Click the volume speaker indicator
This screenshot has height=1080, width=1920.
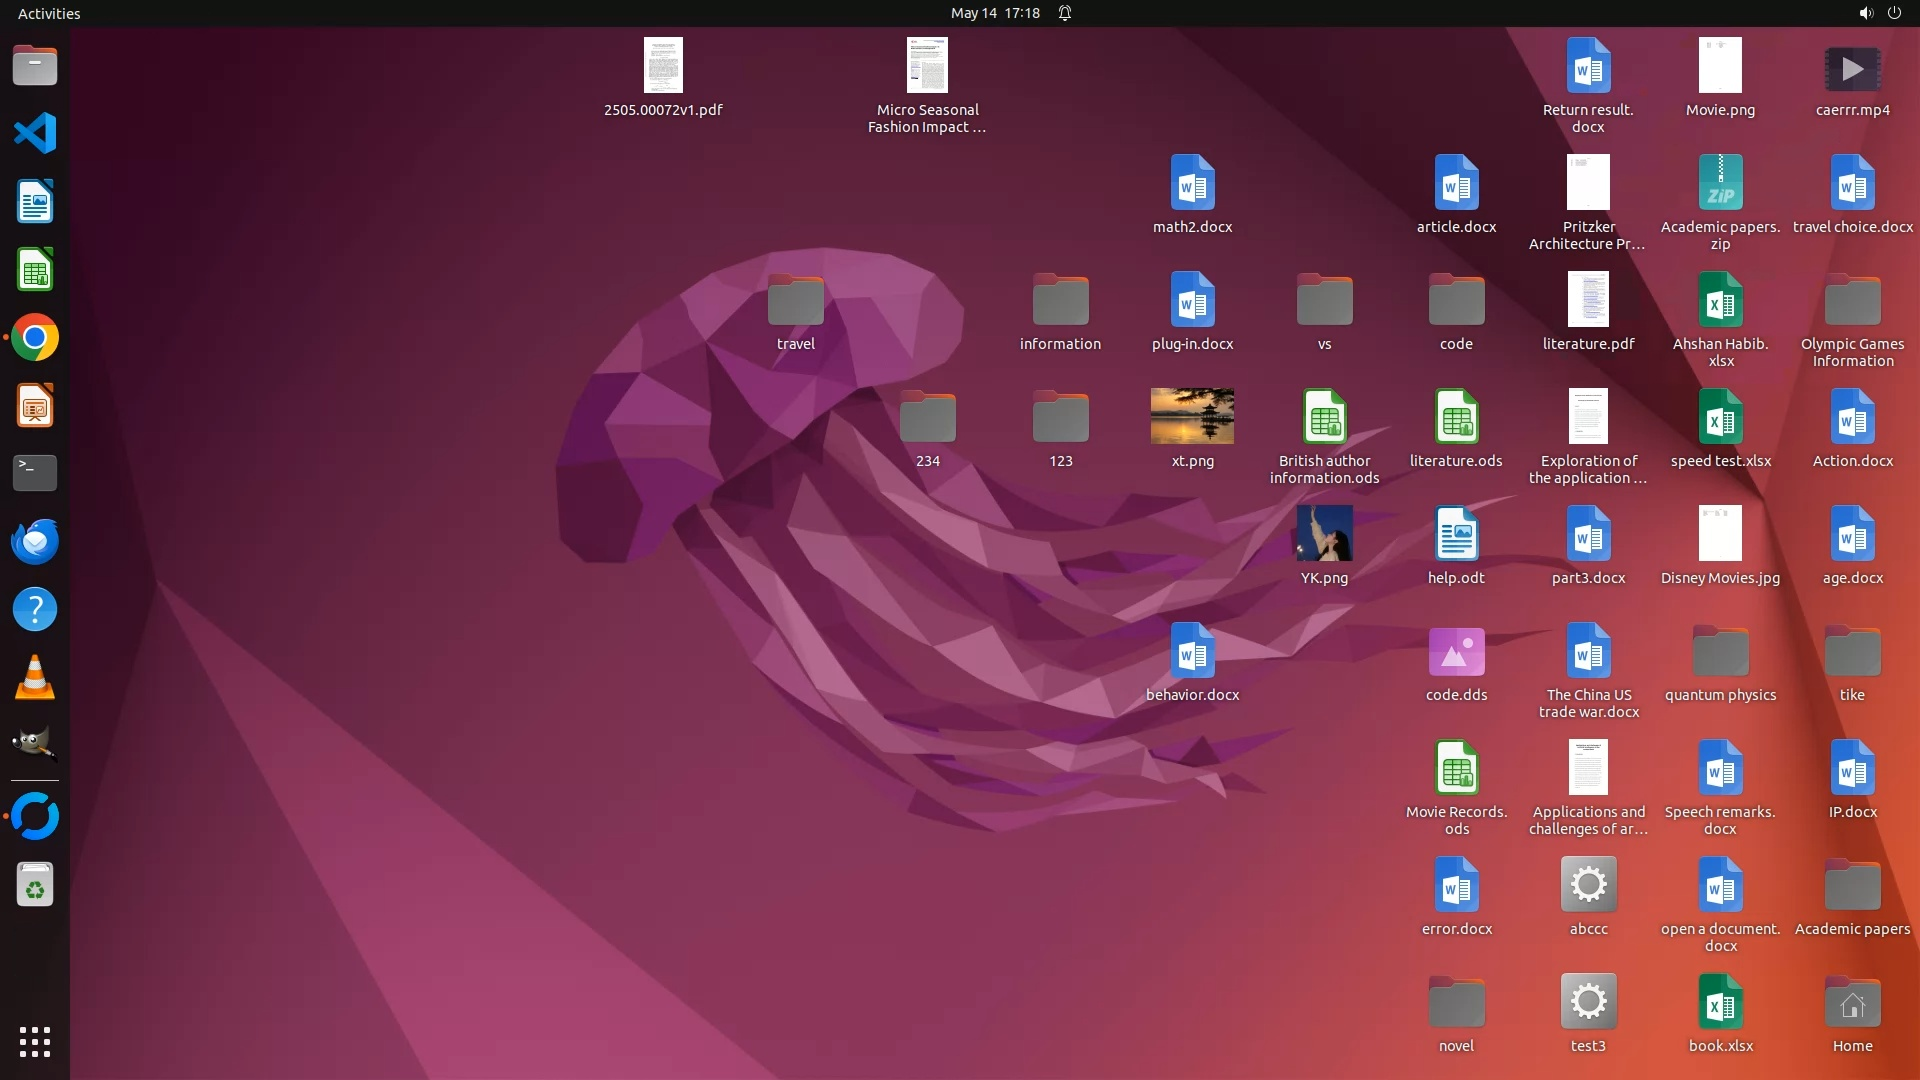pyautogui.click(x=1865, y=13)
